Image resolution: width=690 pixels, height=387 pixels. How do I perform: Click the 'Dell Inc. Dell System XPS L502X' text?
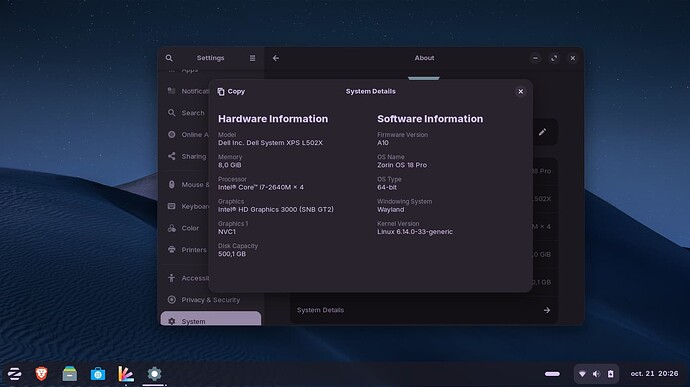click(270, 143)
